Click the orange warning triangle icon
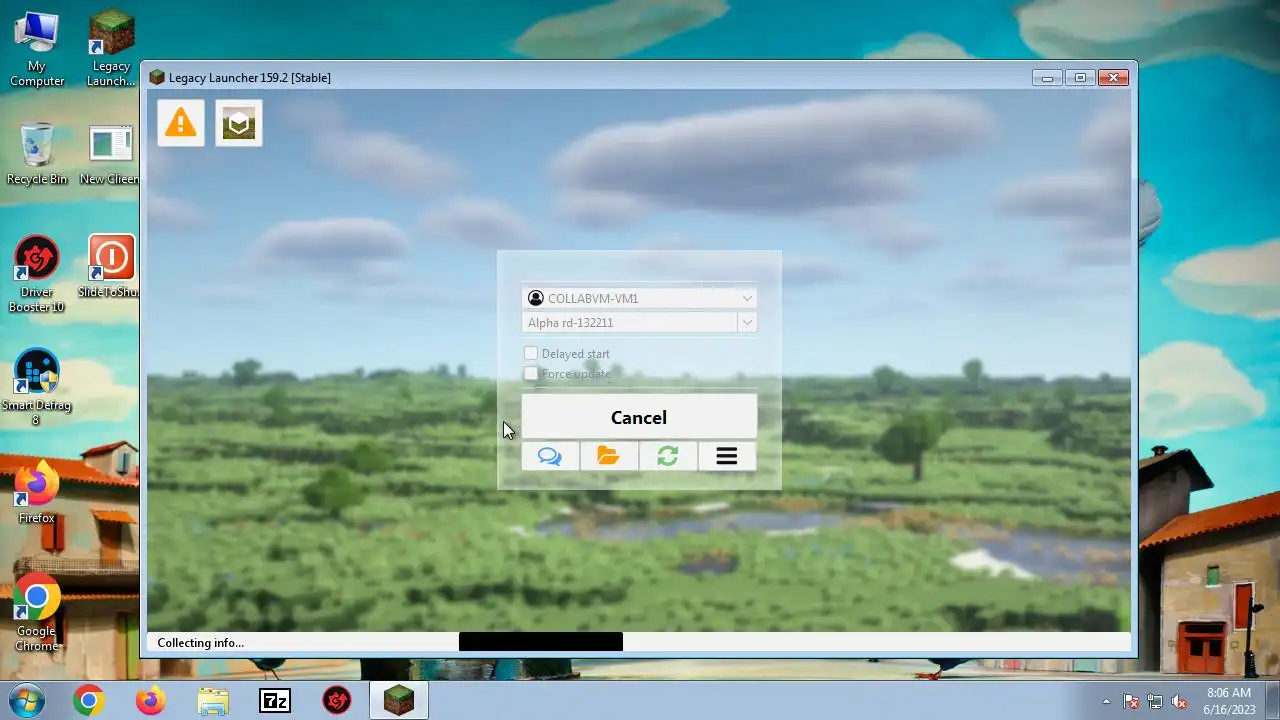The height and width of the screenshot is (720, 1280). 181,123
